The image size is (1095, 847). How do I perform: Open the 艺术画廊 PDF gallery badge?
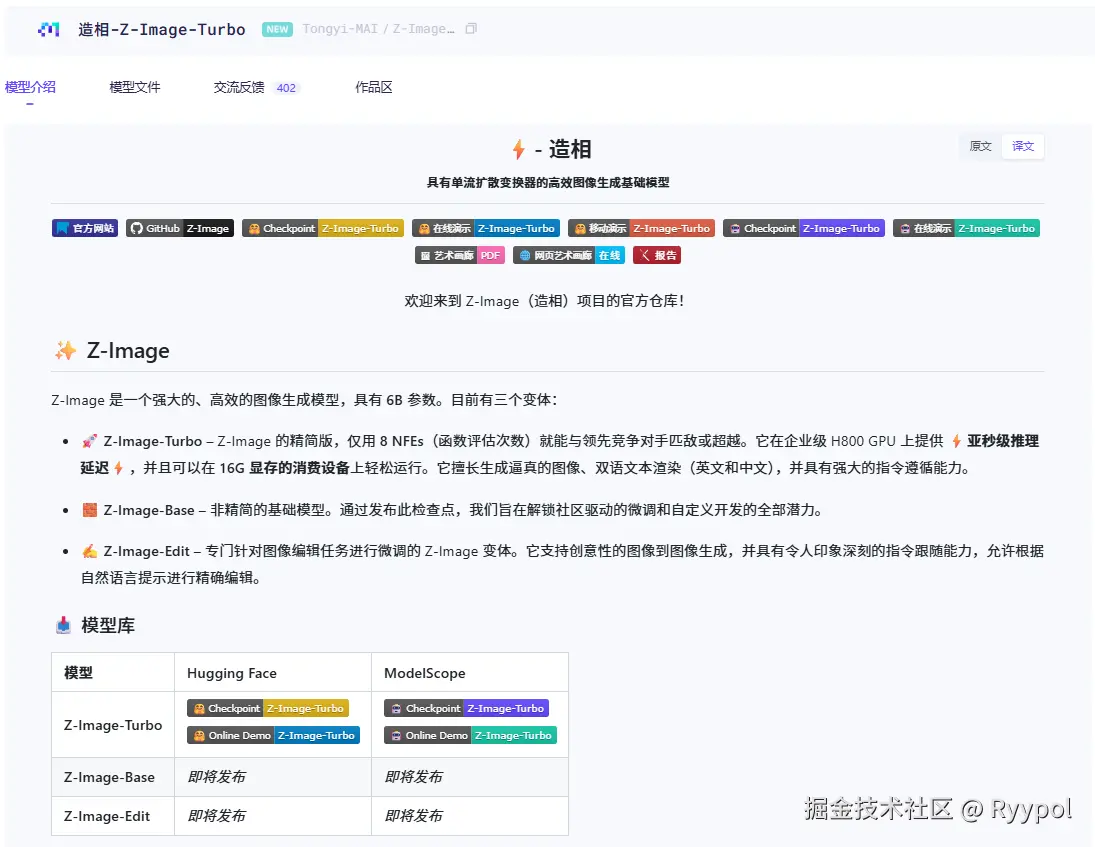[459, 254]
